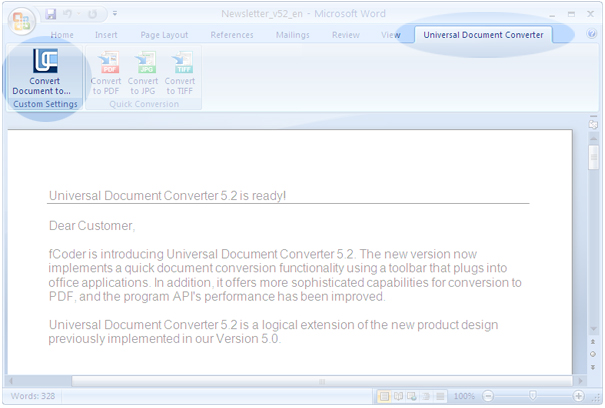Click the 100% zoom level button
This screenshot has height=408, width=605.
click(464, 396)
